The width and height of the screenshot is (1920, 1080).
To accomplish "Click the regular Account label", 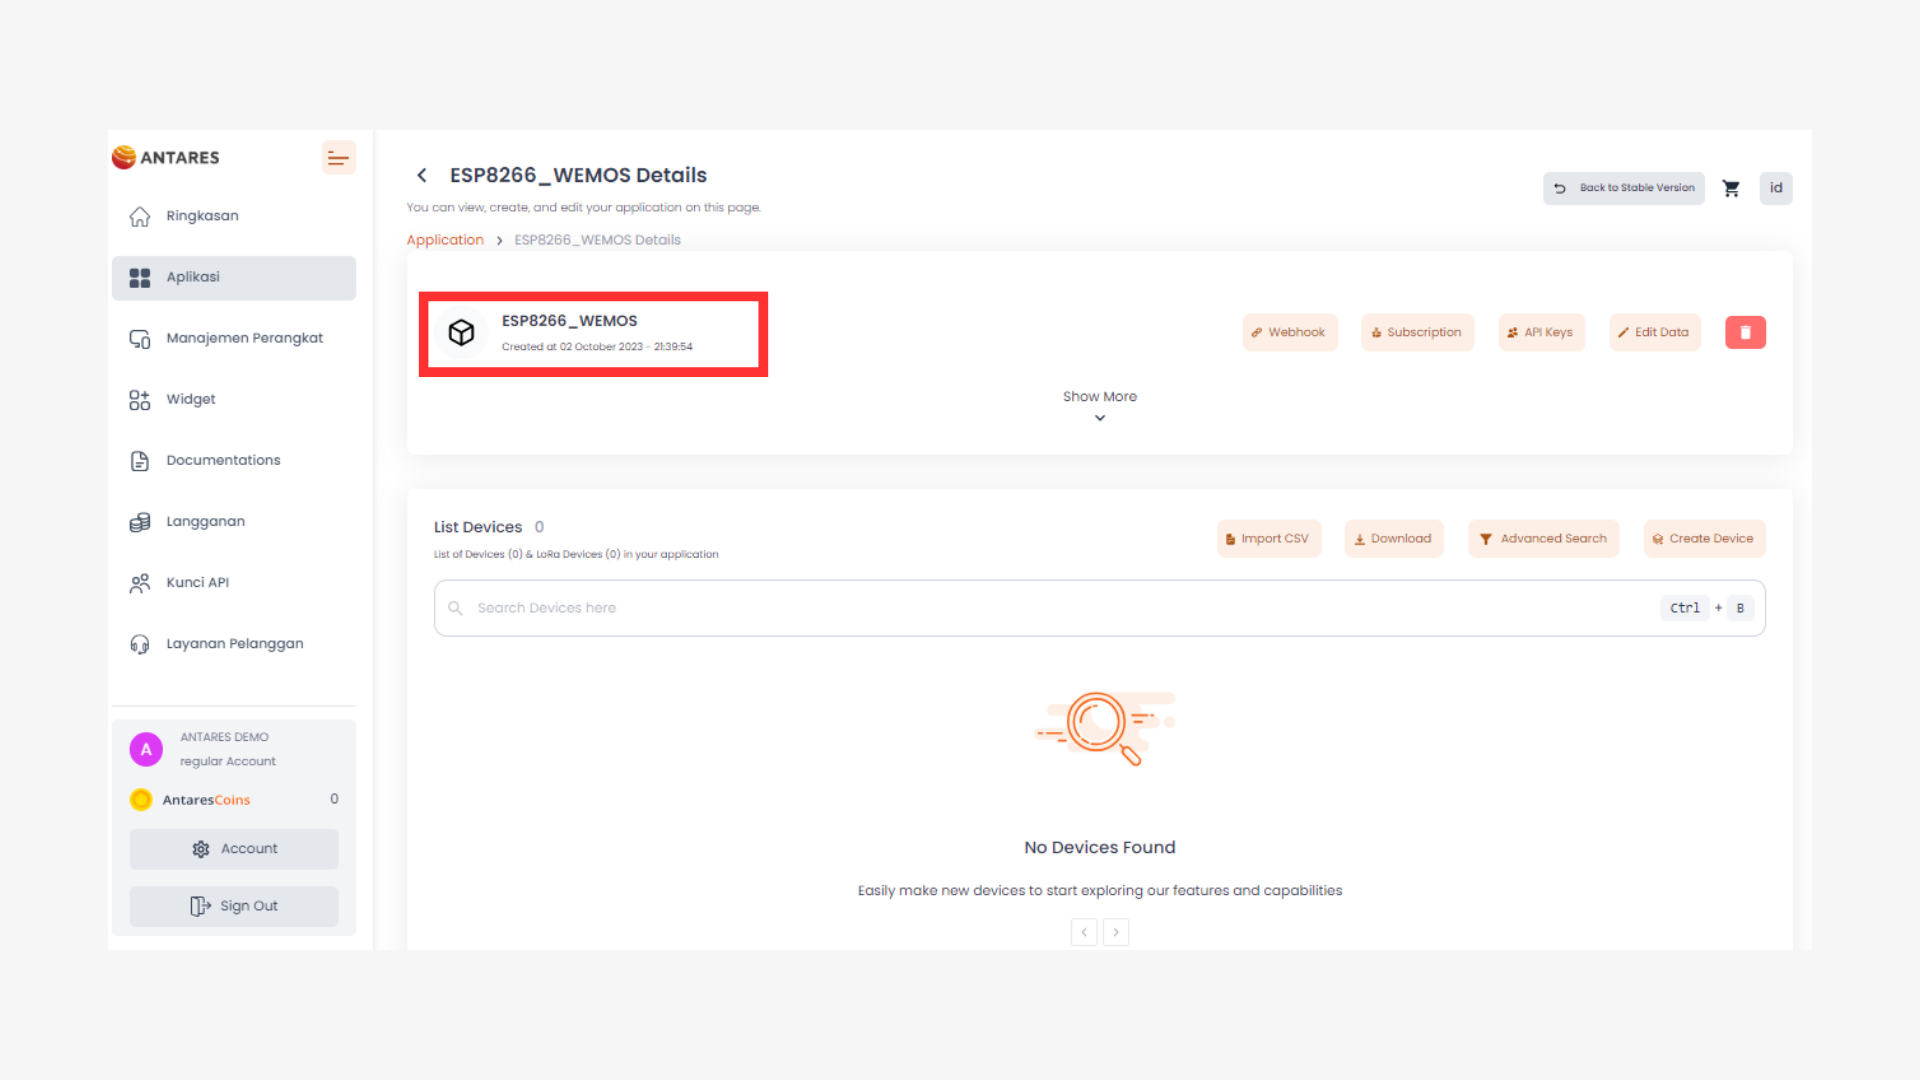I will (x=228, y=762).
